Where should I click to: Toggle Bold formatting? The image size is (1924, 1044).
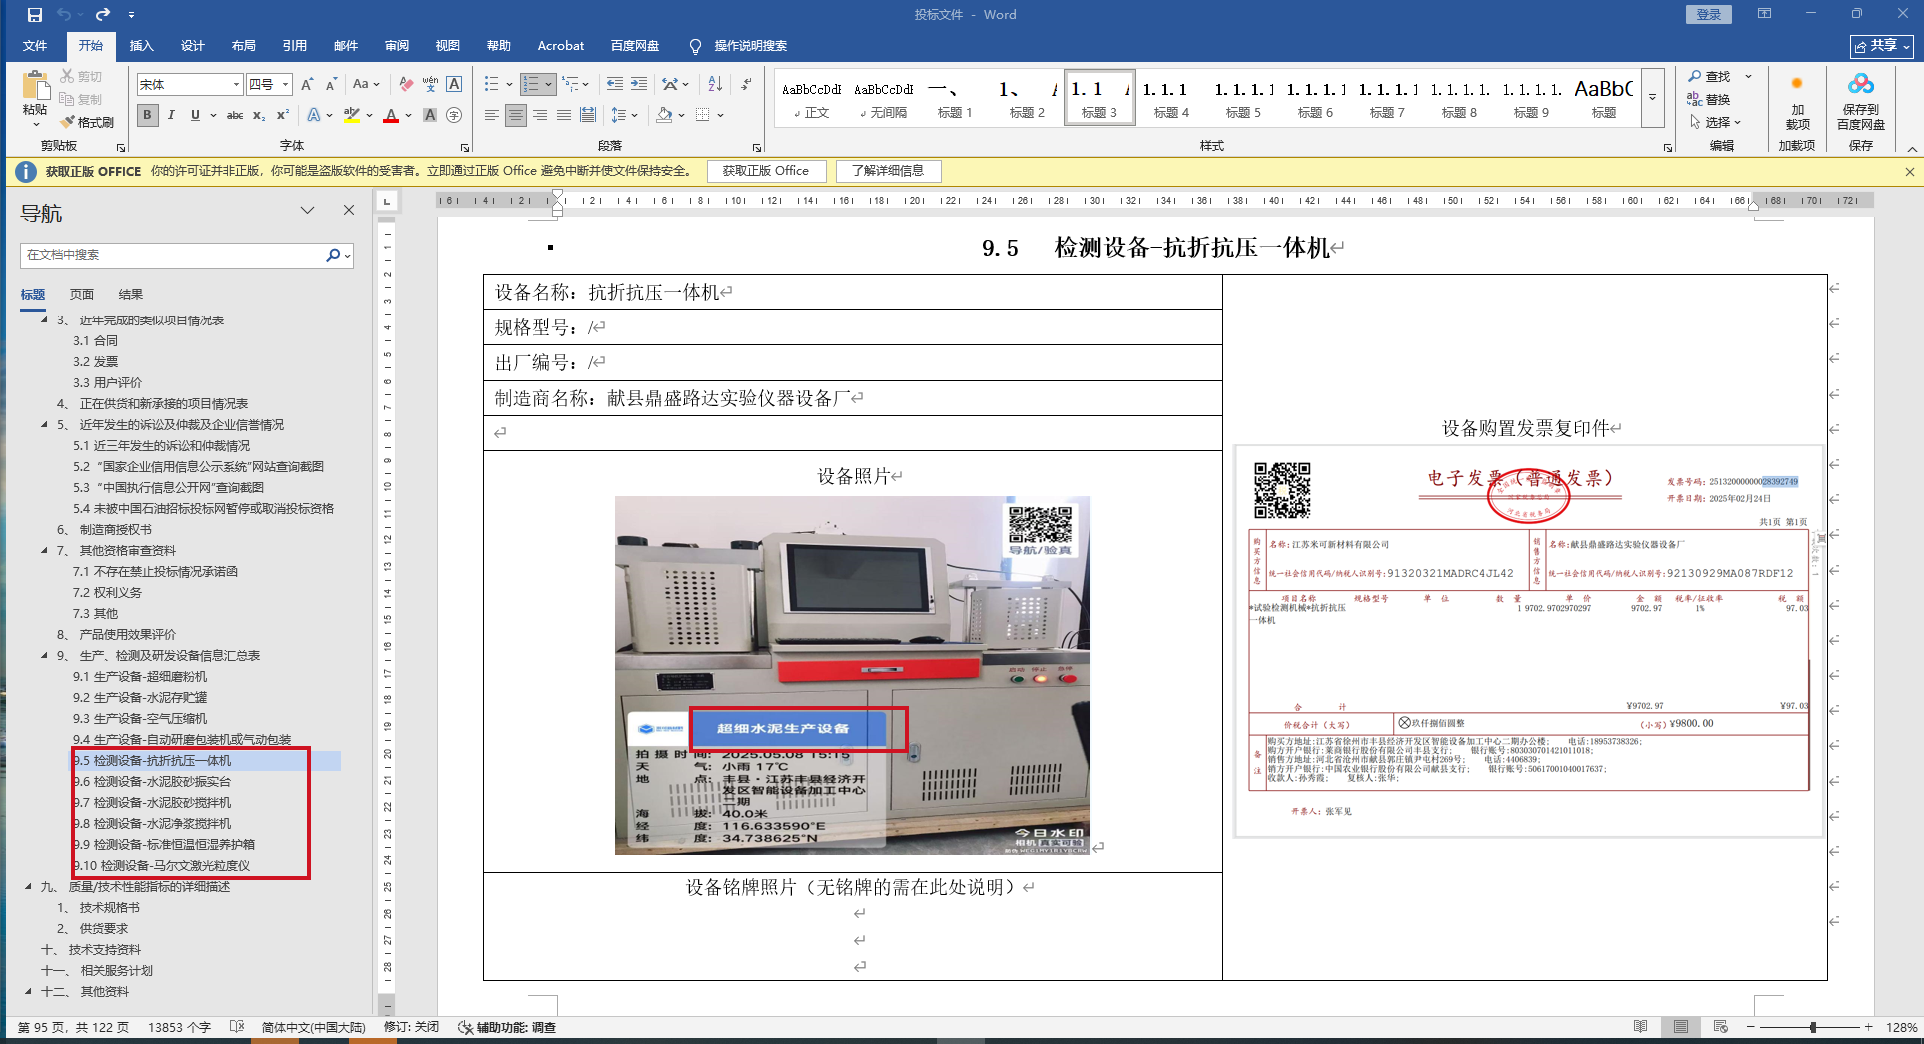[x=147, y=115]
